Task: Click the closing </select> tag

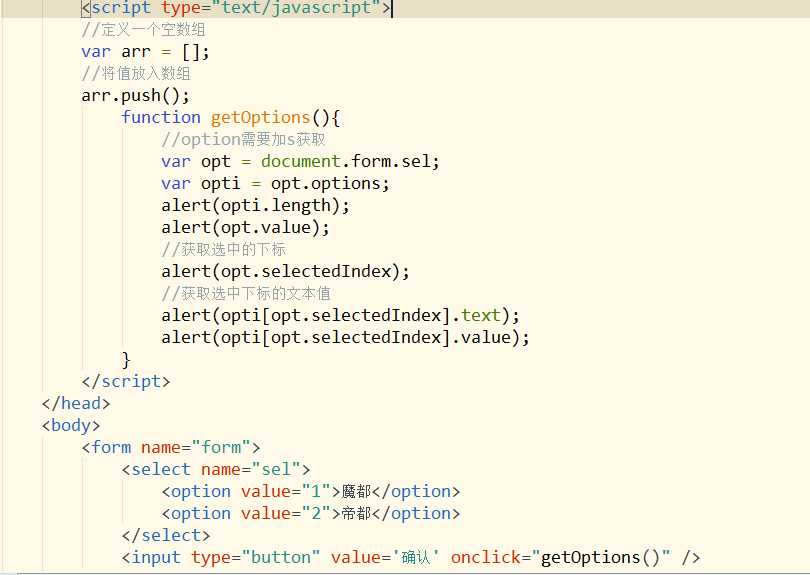Action: pos(166,535)
